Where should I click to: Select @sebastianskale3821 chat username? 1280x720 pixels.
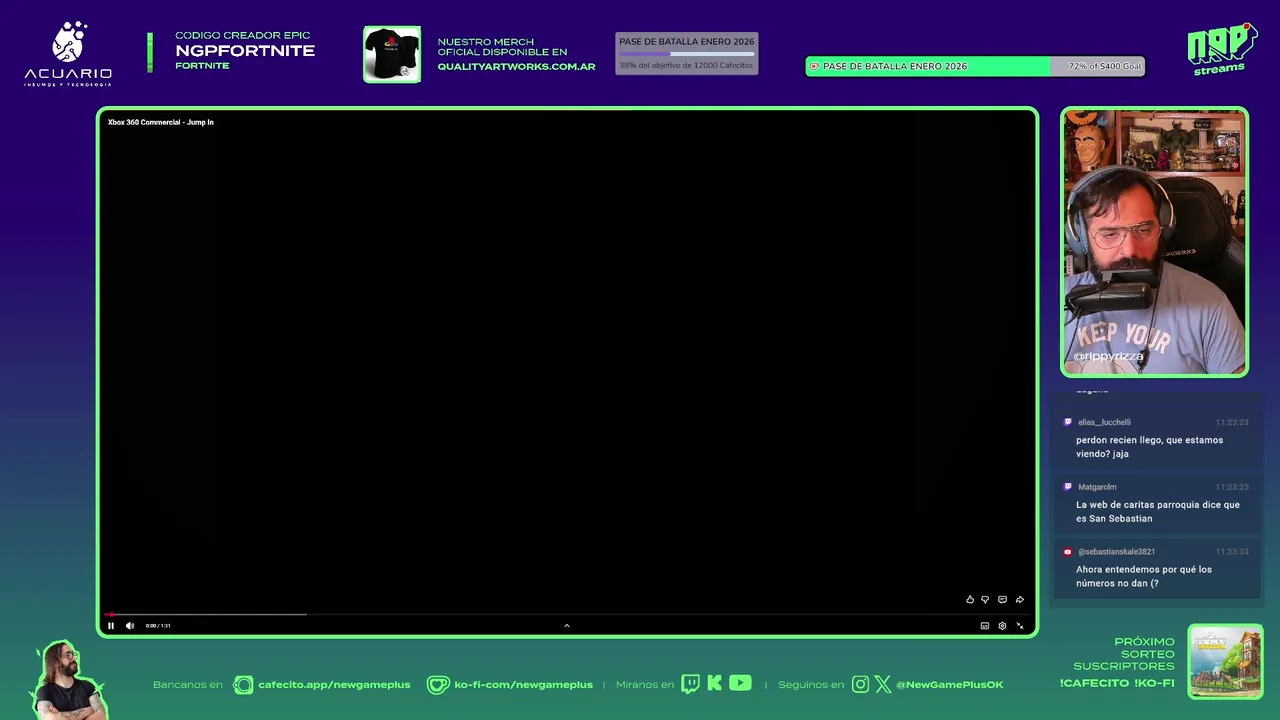pos(1116,552)
